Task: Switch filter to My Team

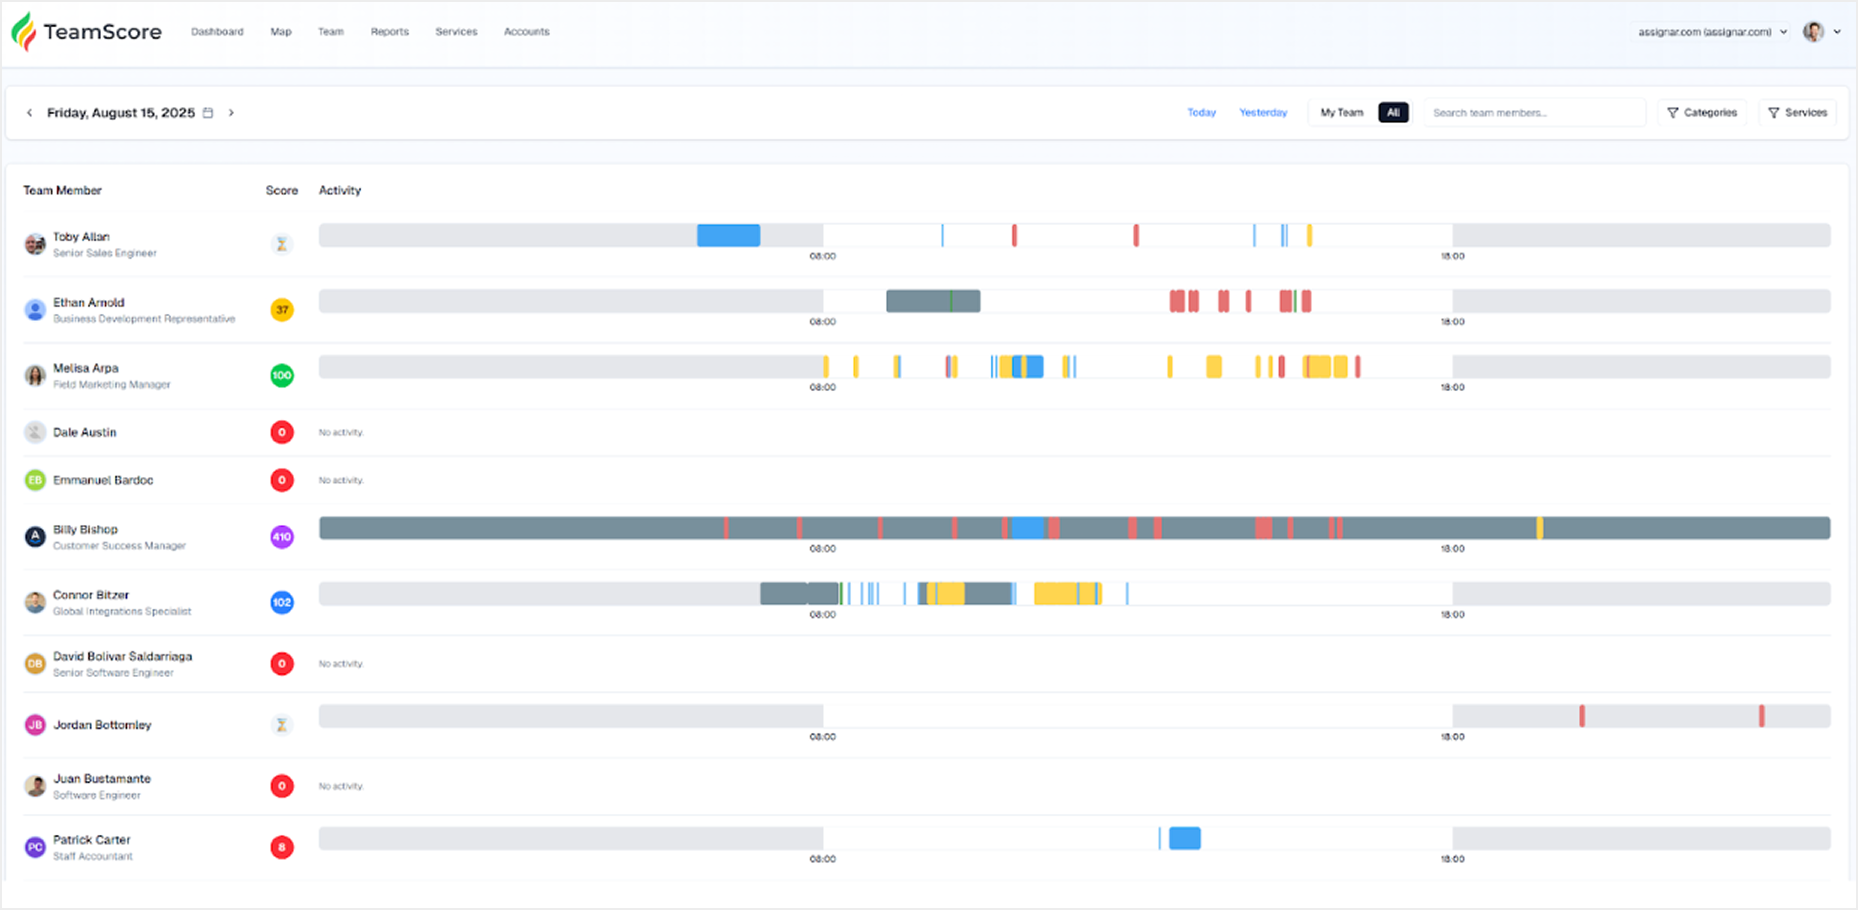Action: pyautogui.click(x=1341, y=113)
